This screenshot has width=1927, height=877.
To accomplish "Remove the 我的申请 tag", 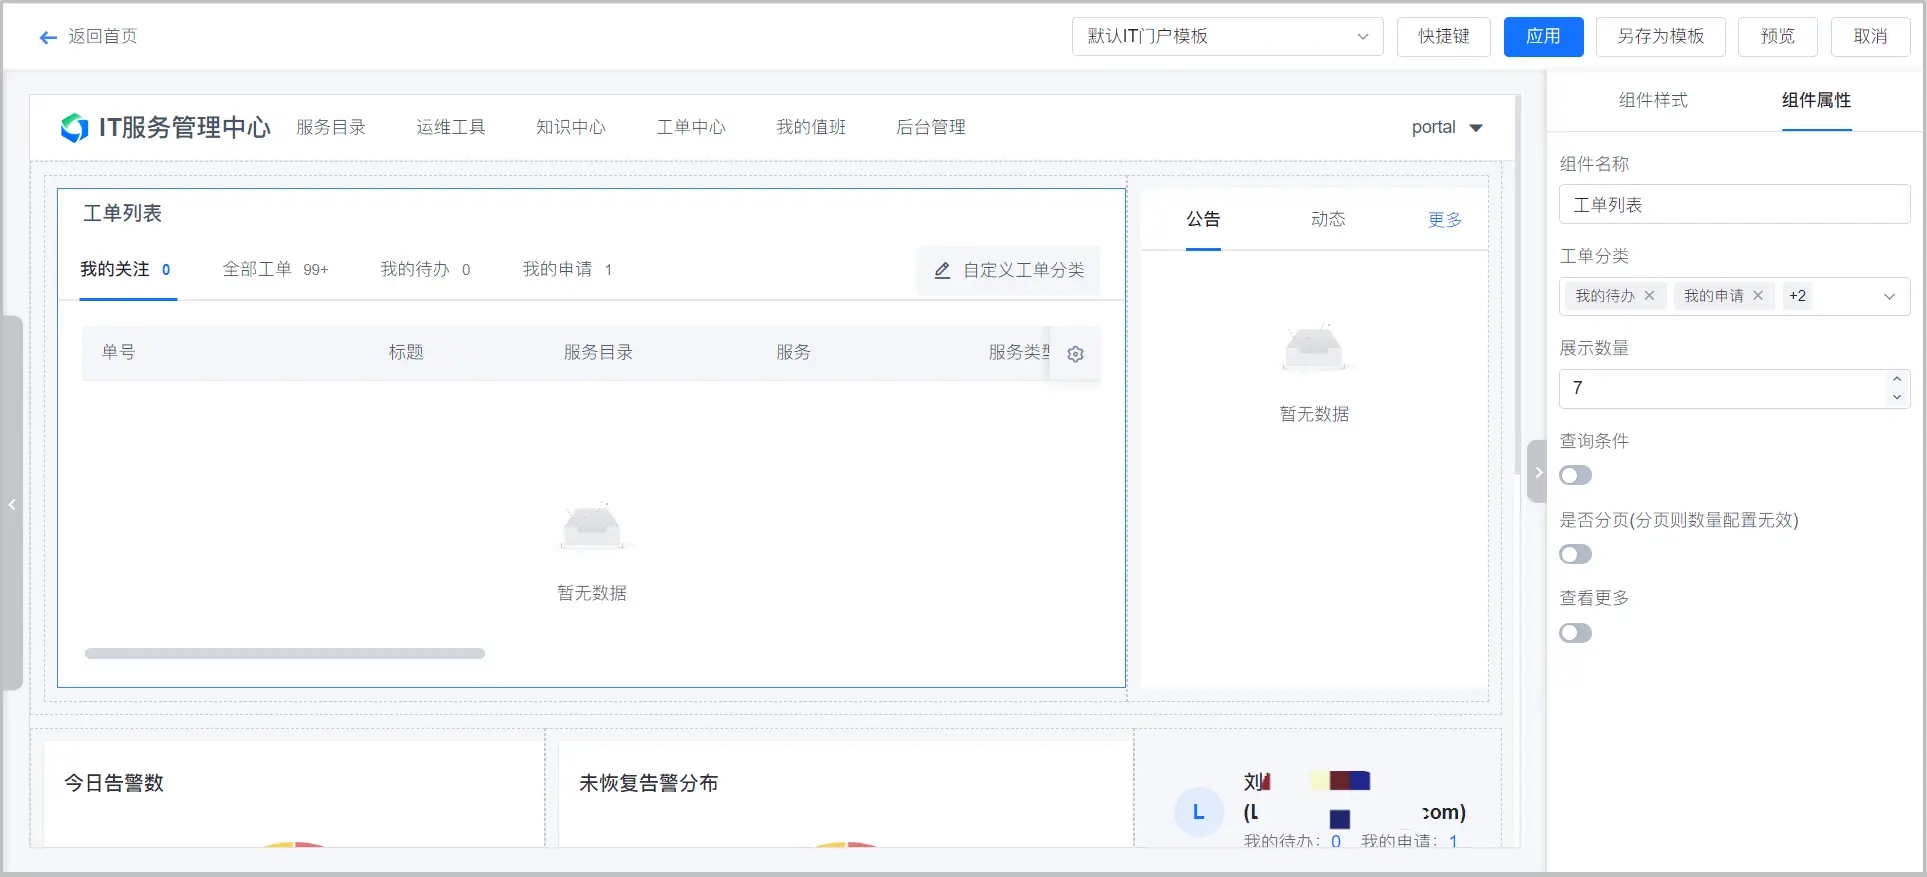I will pos(1757,296).
